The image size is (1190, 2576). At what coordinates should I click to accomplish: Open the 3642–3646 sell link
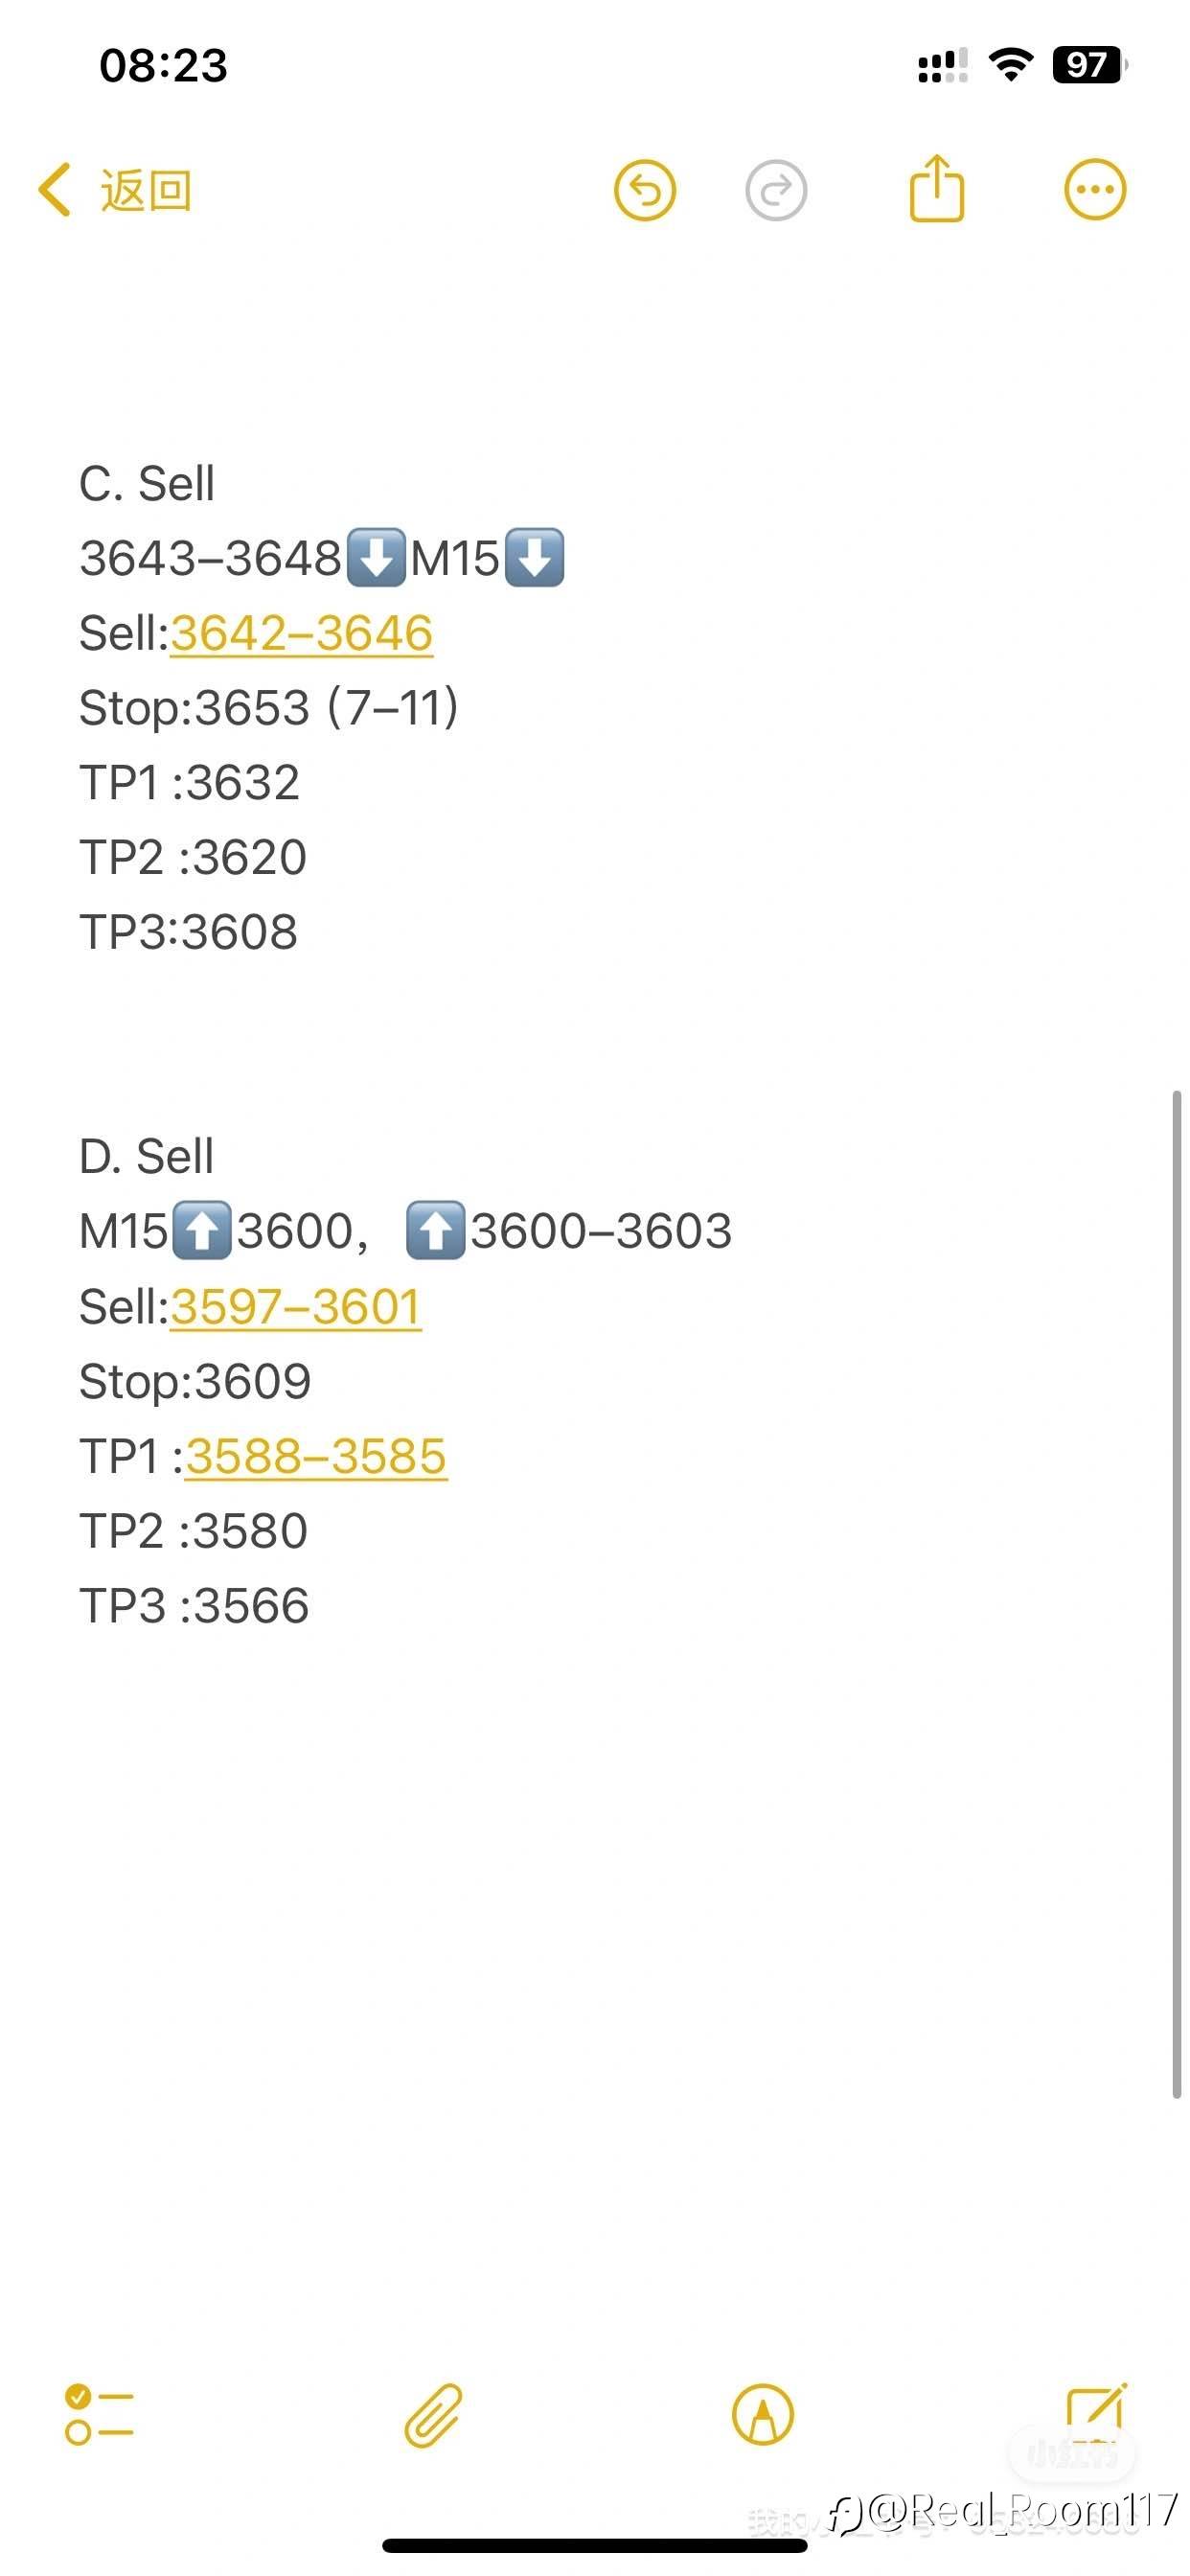click(301, 633)
